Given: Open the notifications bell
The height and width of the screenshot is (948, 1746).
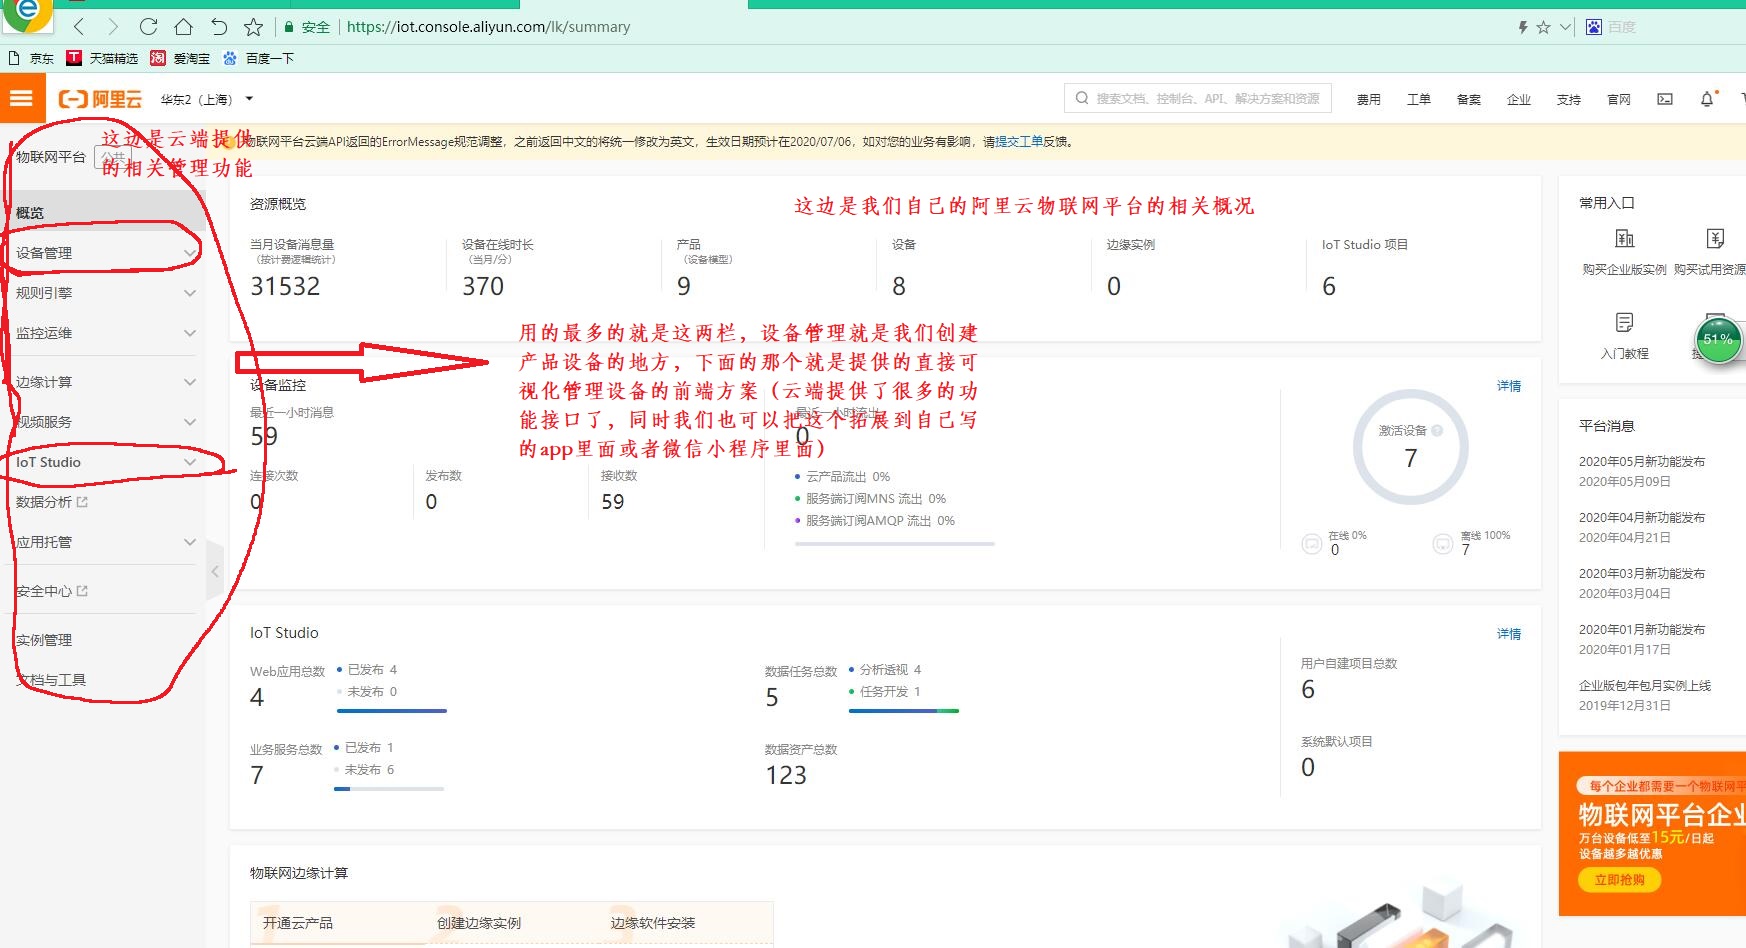Looking at the screenshot, I should click(1707, 99).
